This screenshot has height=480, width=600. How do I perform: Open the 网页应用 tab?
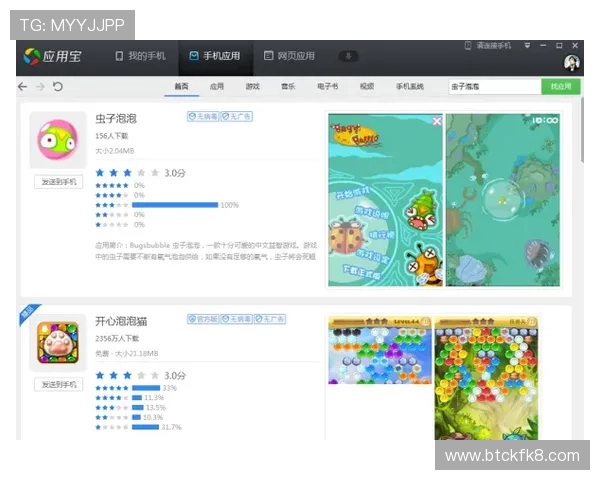tap(289, 56)
